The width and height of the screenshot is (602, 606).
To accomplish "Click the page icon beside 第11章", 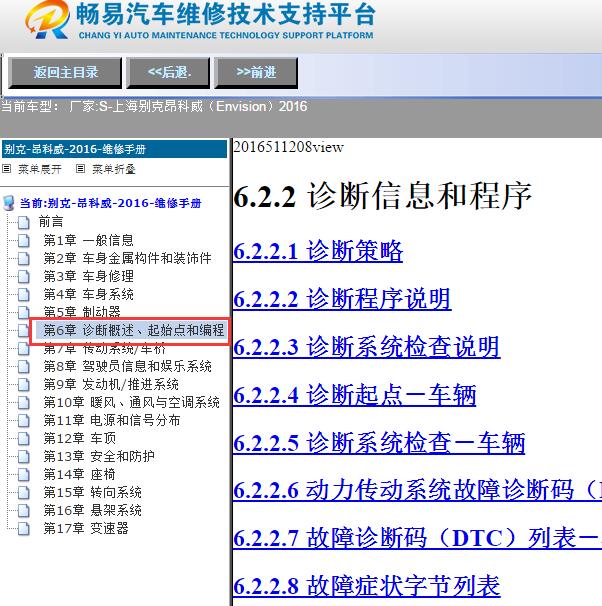I will click(24, 421).
